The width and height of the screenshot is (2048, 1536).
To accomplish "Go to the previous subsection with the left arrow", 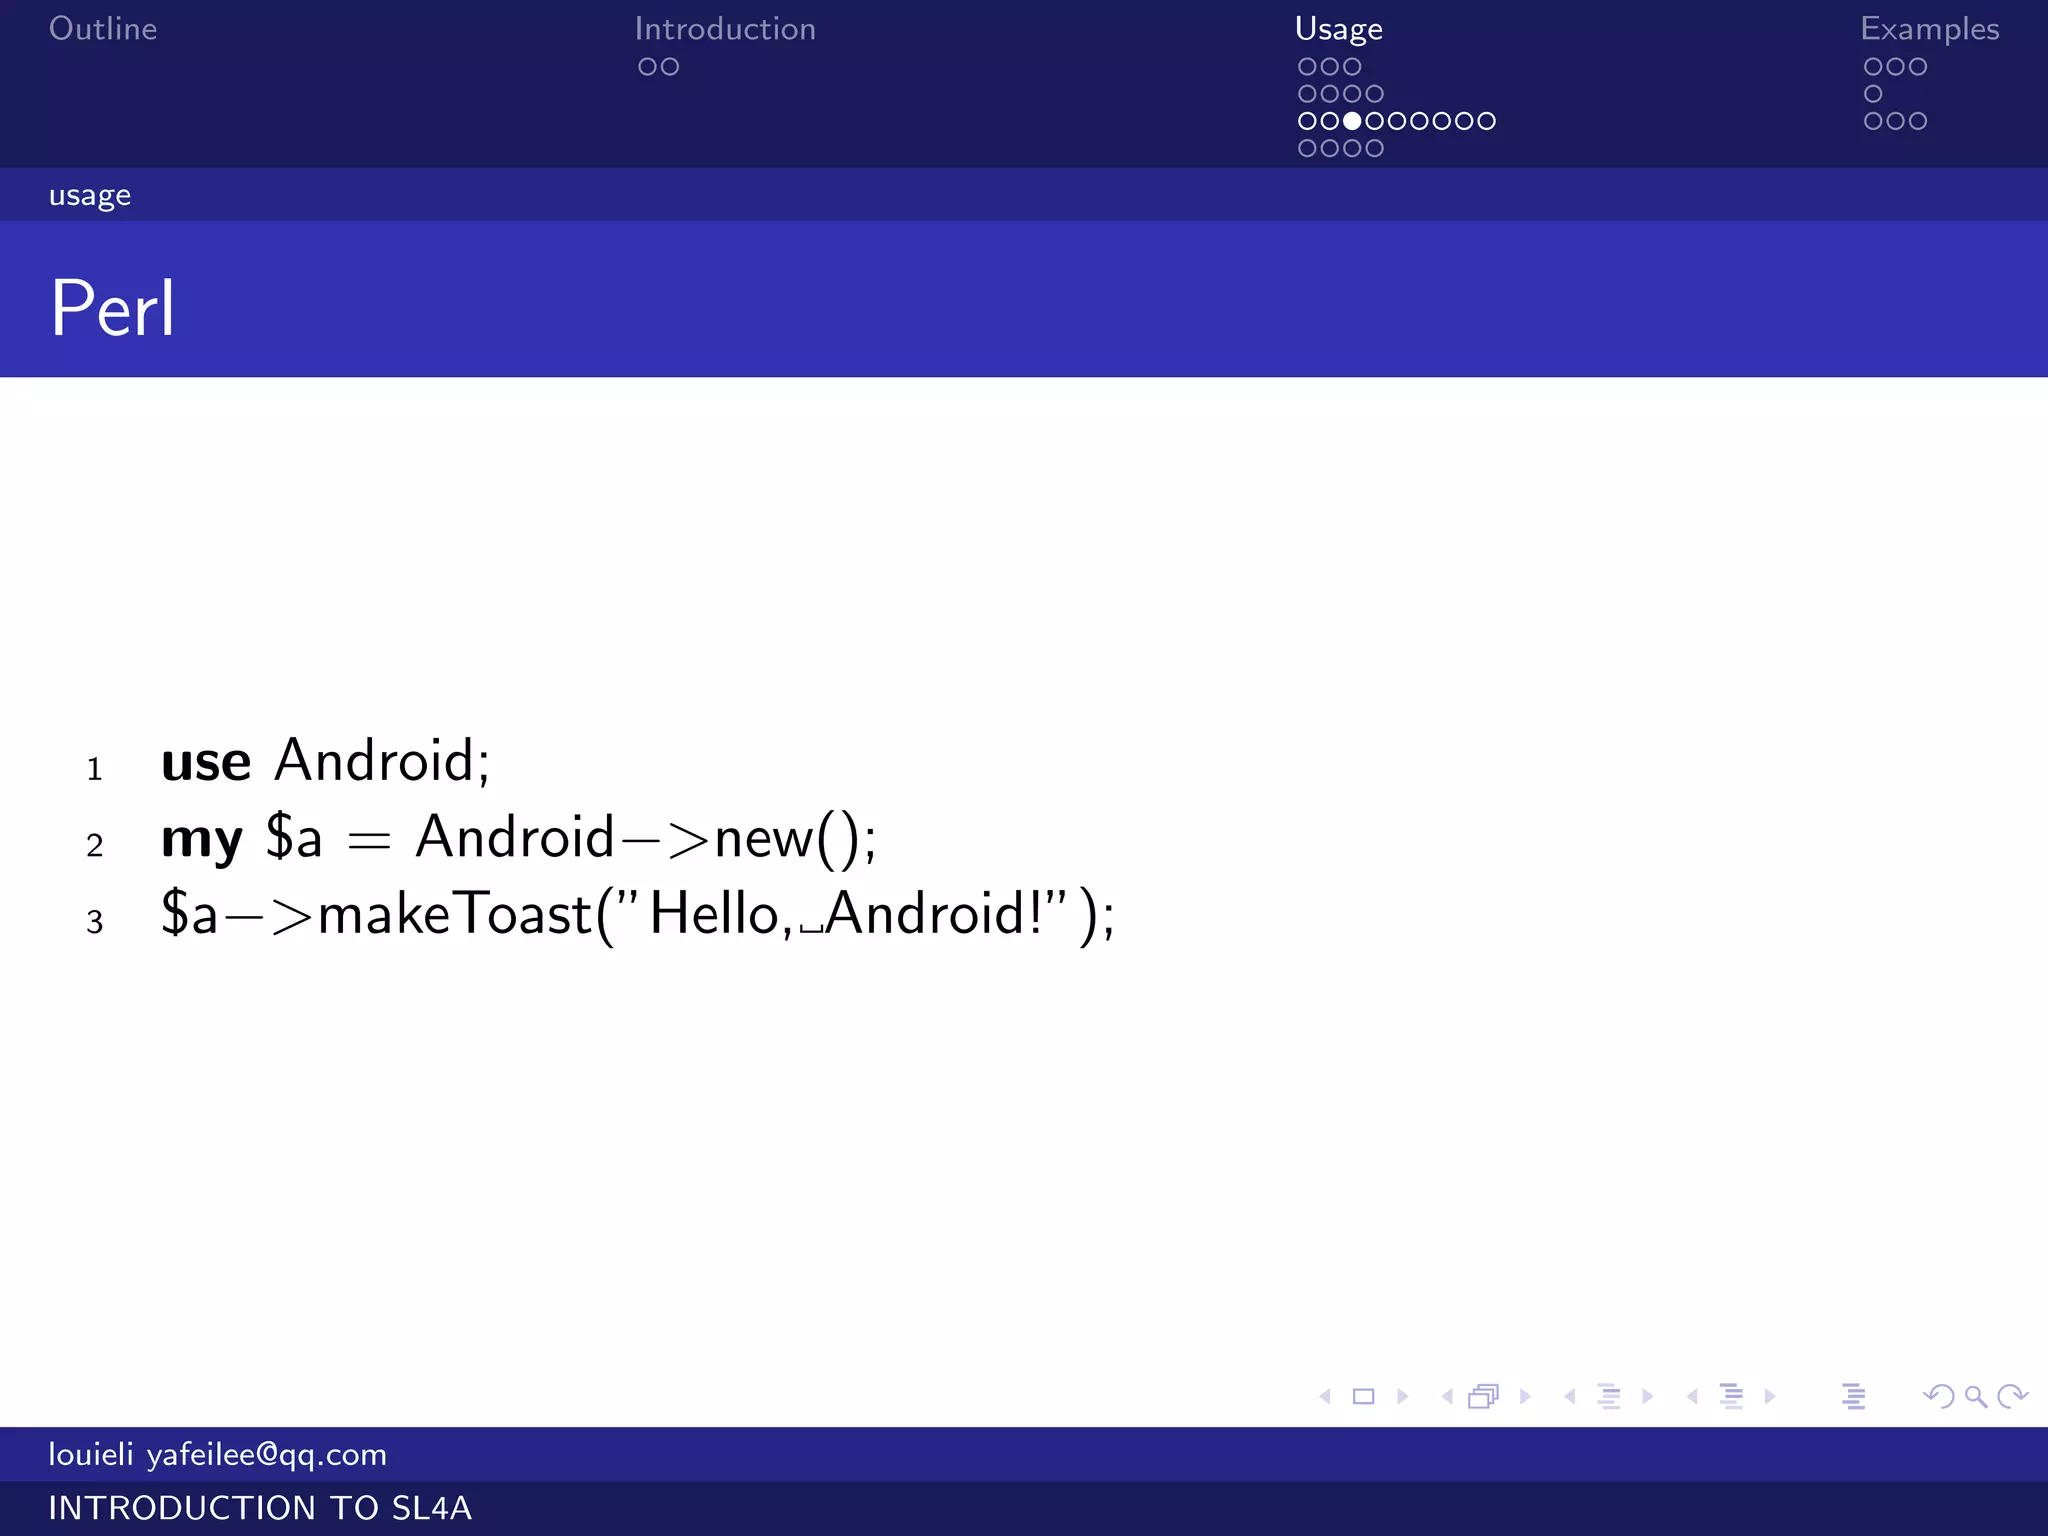I will tap(1570, 1396).
